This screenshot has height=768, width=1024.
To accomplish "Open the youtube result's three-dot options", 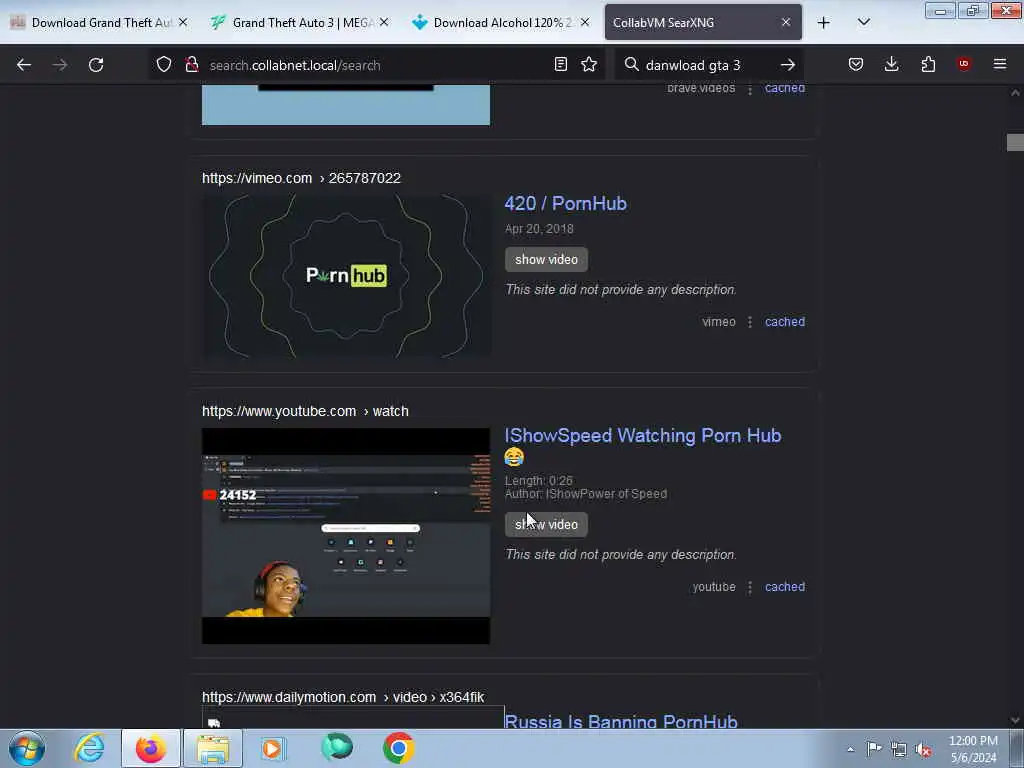I will (750, 587).
